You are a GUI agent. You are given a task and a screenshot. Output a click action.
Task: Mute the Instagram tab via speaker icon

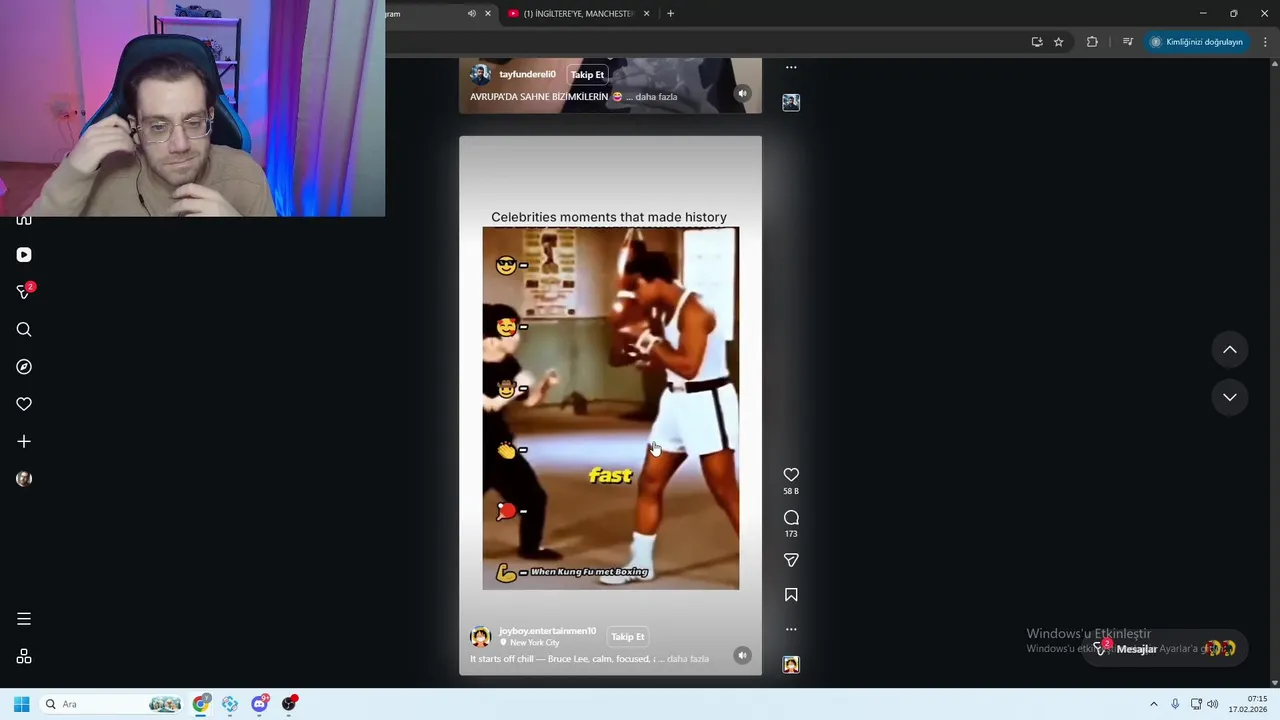[472, 14]
